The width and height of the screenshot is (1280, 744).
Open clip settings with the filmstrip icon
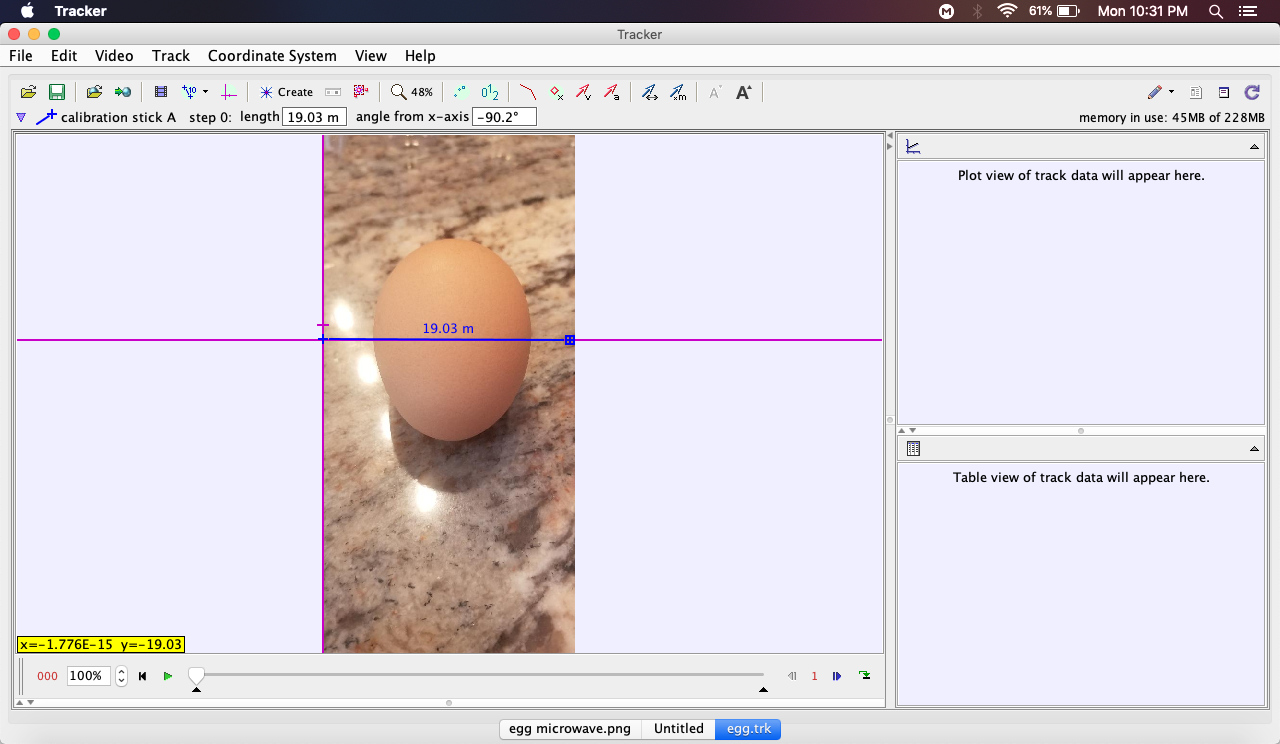point(160,92)
